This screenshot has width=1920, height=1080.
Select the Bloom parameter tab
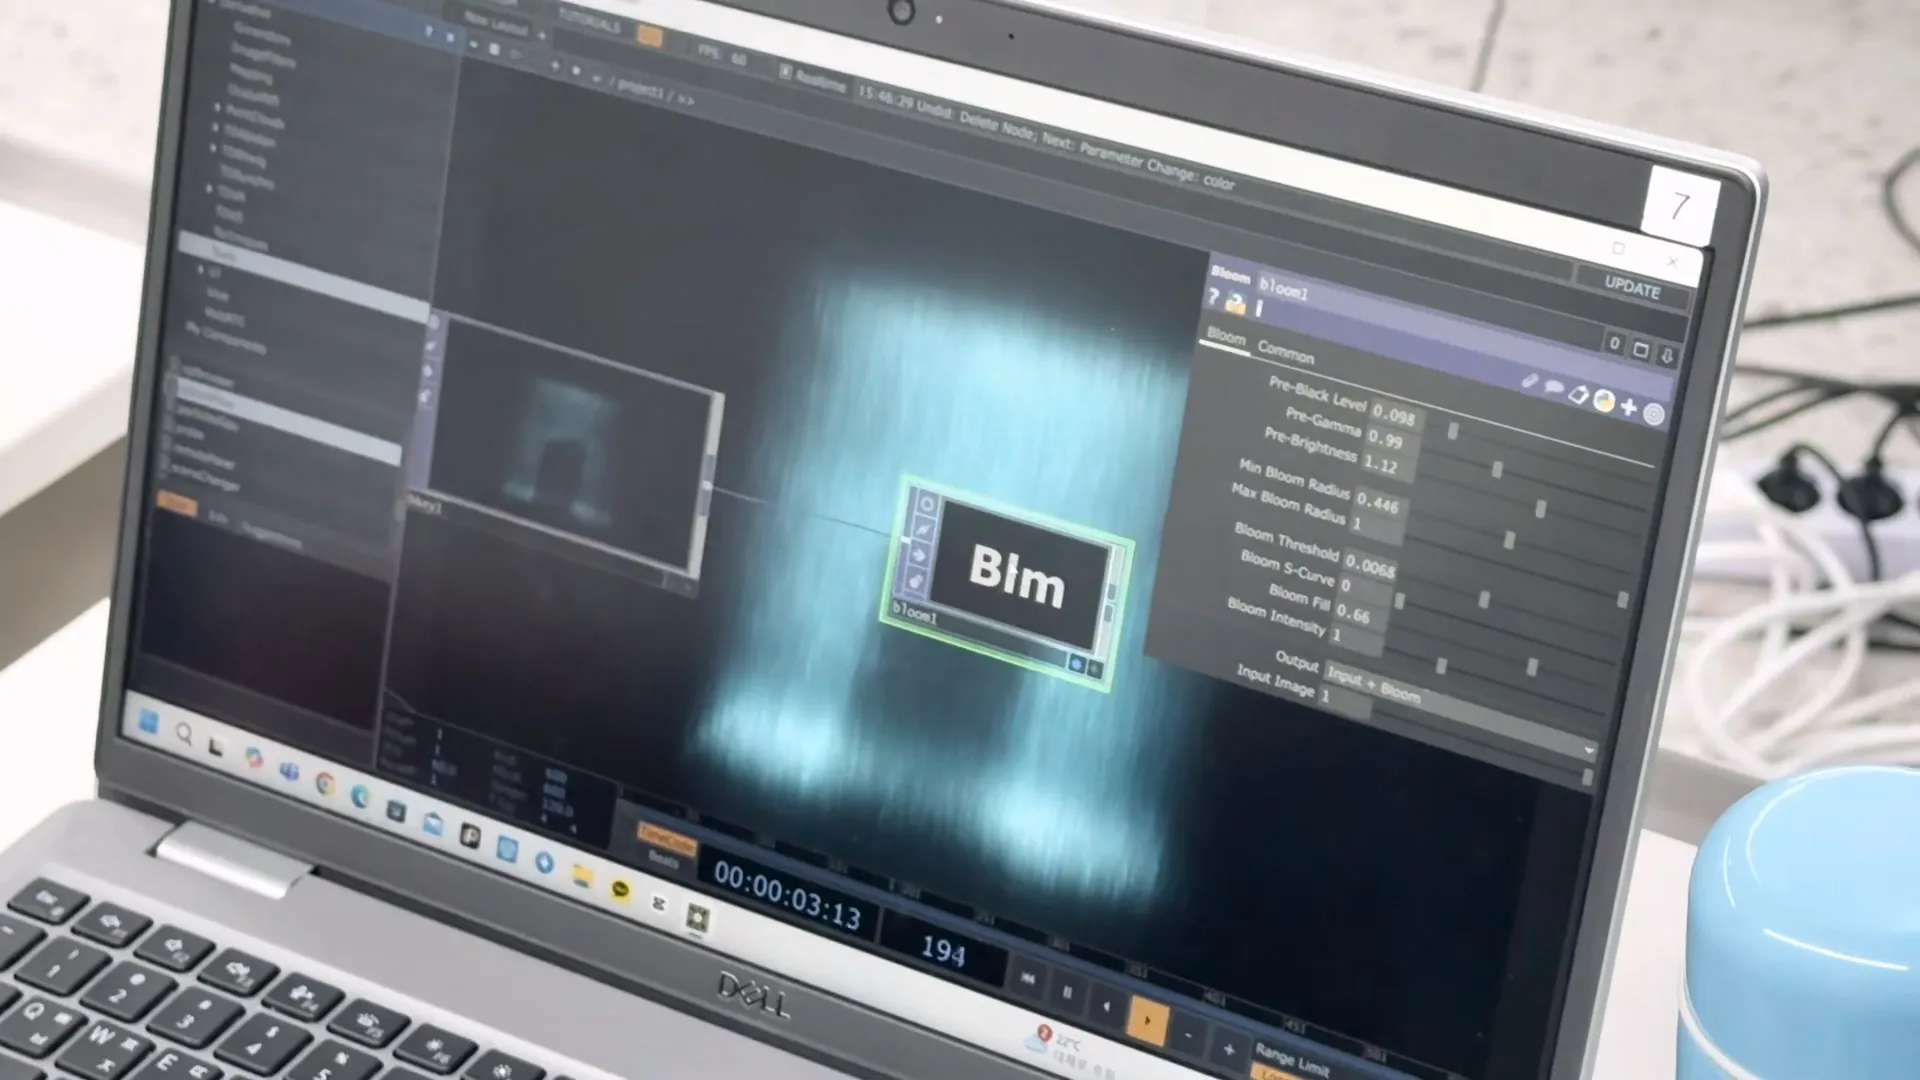click(1226, 337)
